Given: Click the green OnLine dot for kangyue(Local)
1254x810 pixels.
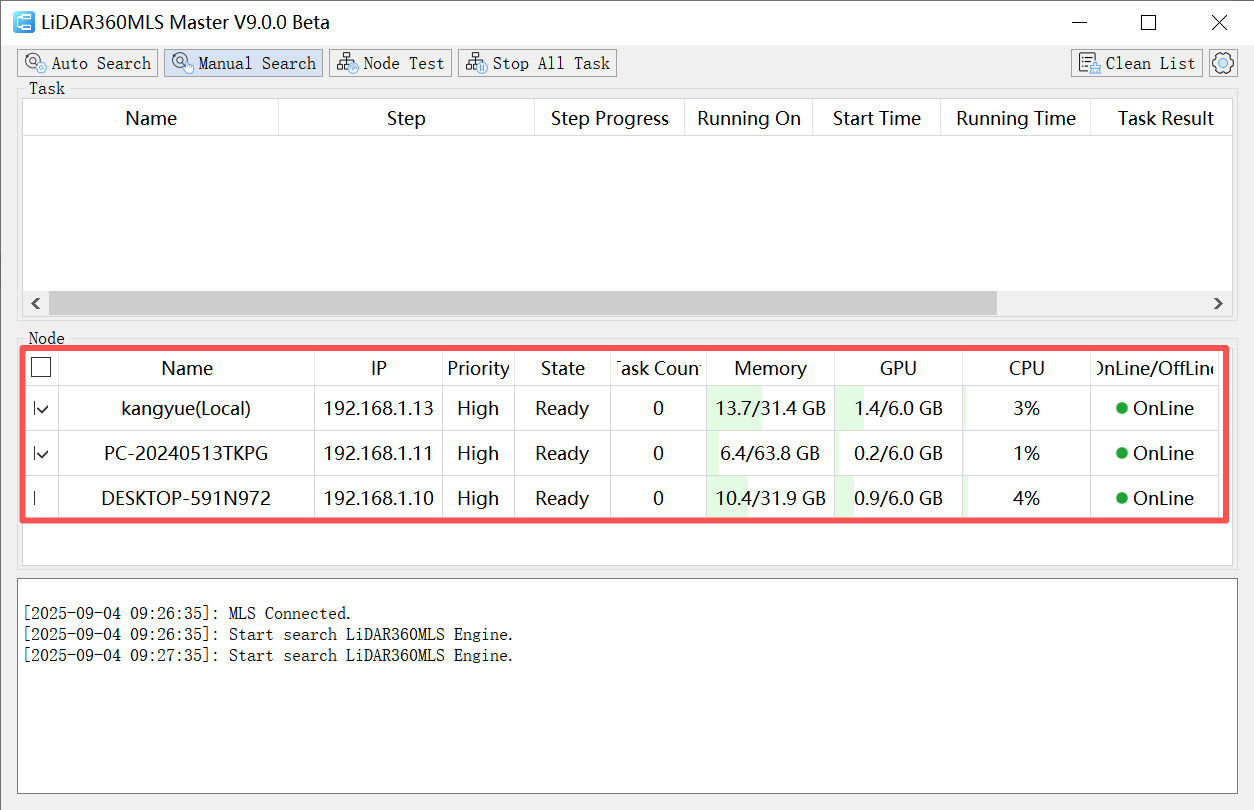Looking at the screenshot, I should point(1122,408).
